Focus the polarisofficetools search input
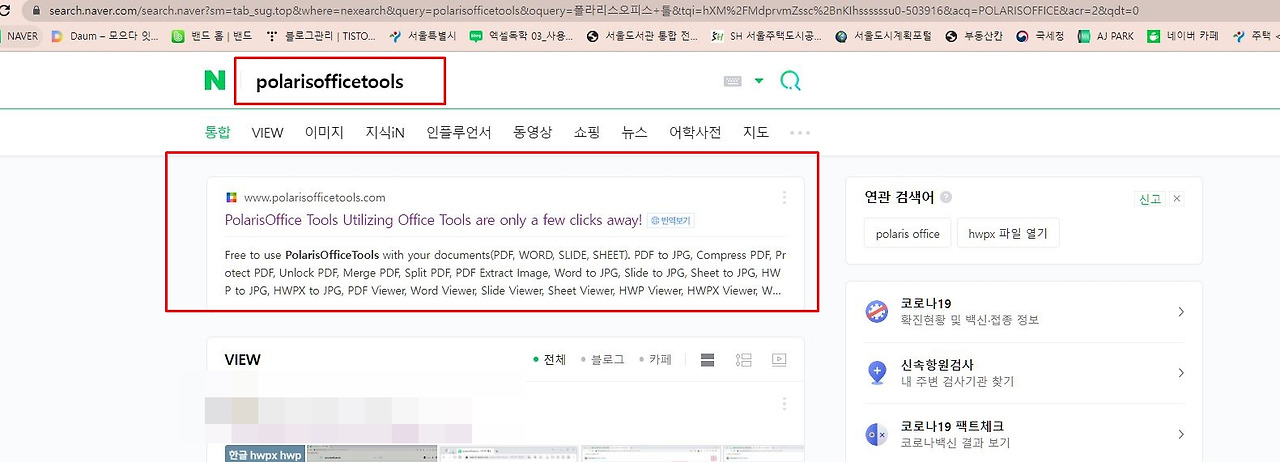Image resolution: width=1280 pixels, height=462 pixels. click(x=340, y=81)
